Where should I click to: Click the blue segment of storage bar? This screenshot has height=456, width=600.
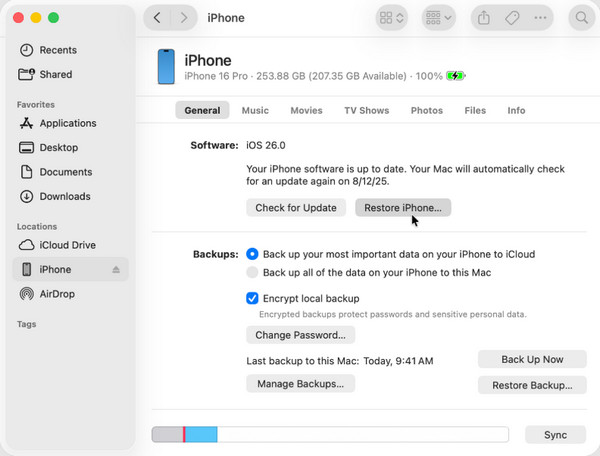point(201,435)
